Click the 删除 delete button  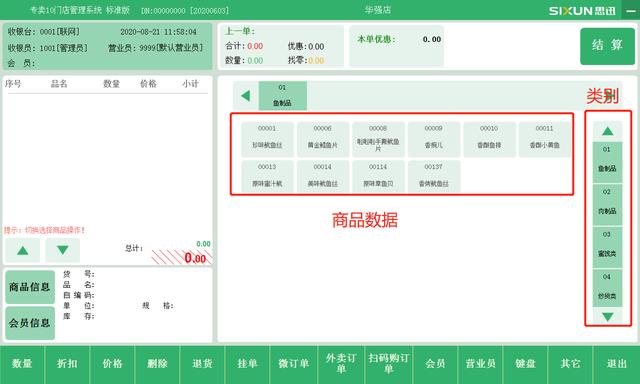coord(157,364)
